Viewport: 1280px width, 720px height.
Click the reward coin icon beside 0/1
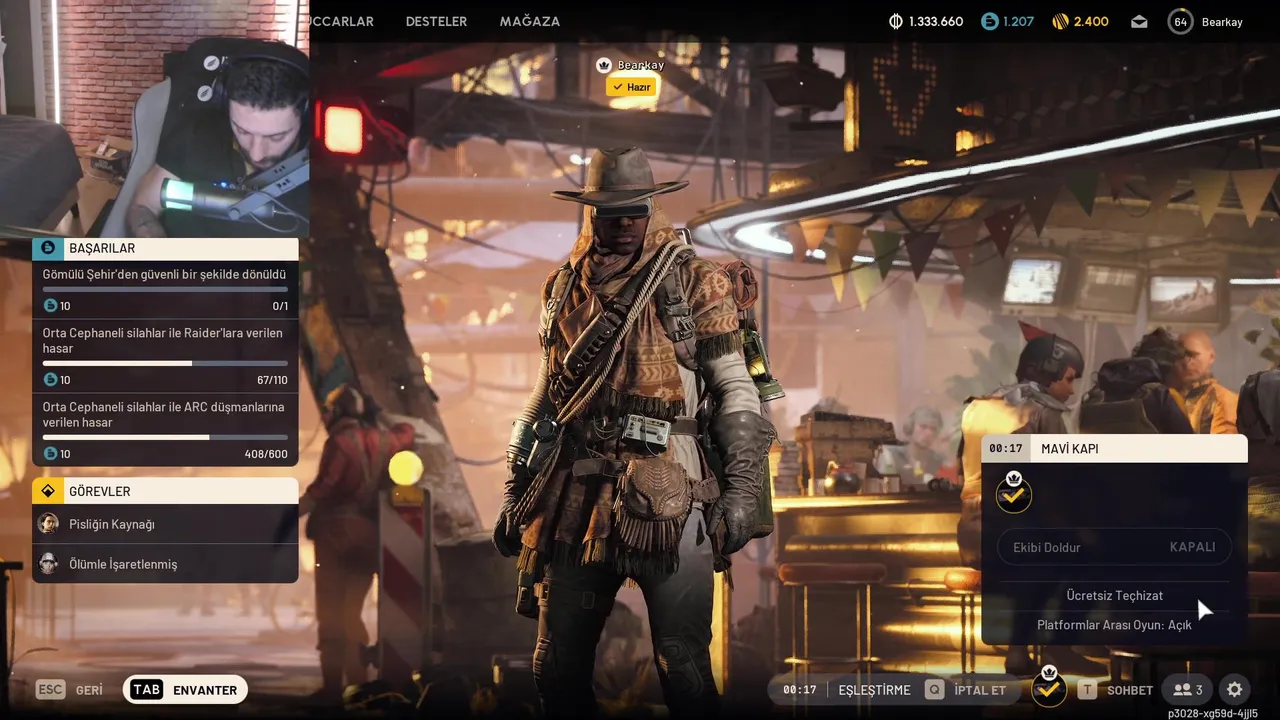point(50,306)
